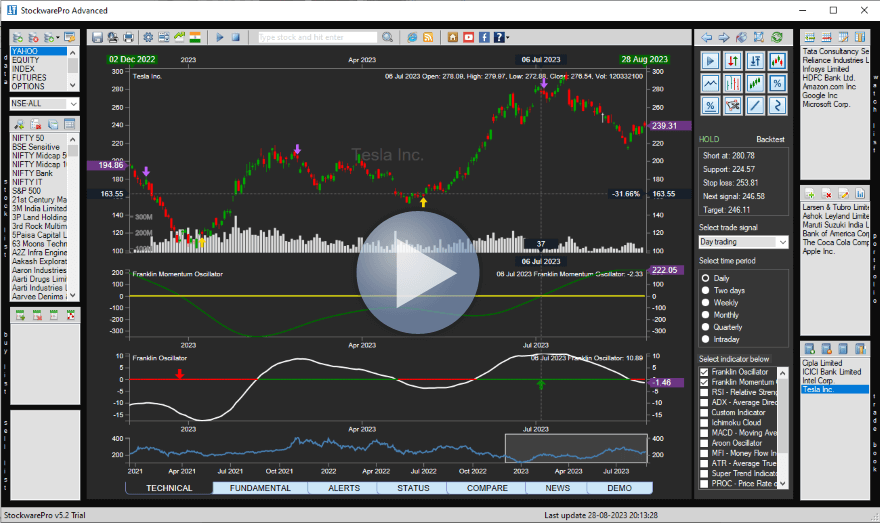Switch to the FUNDAMENTAL tab
This screenshot has height=523, width=880.
(260, 488)
